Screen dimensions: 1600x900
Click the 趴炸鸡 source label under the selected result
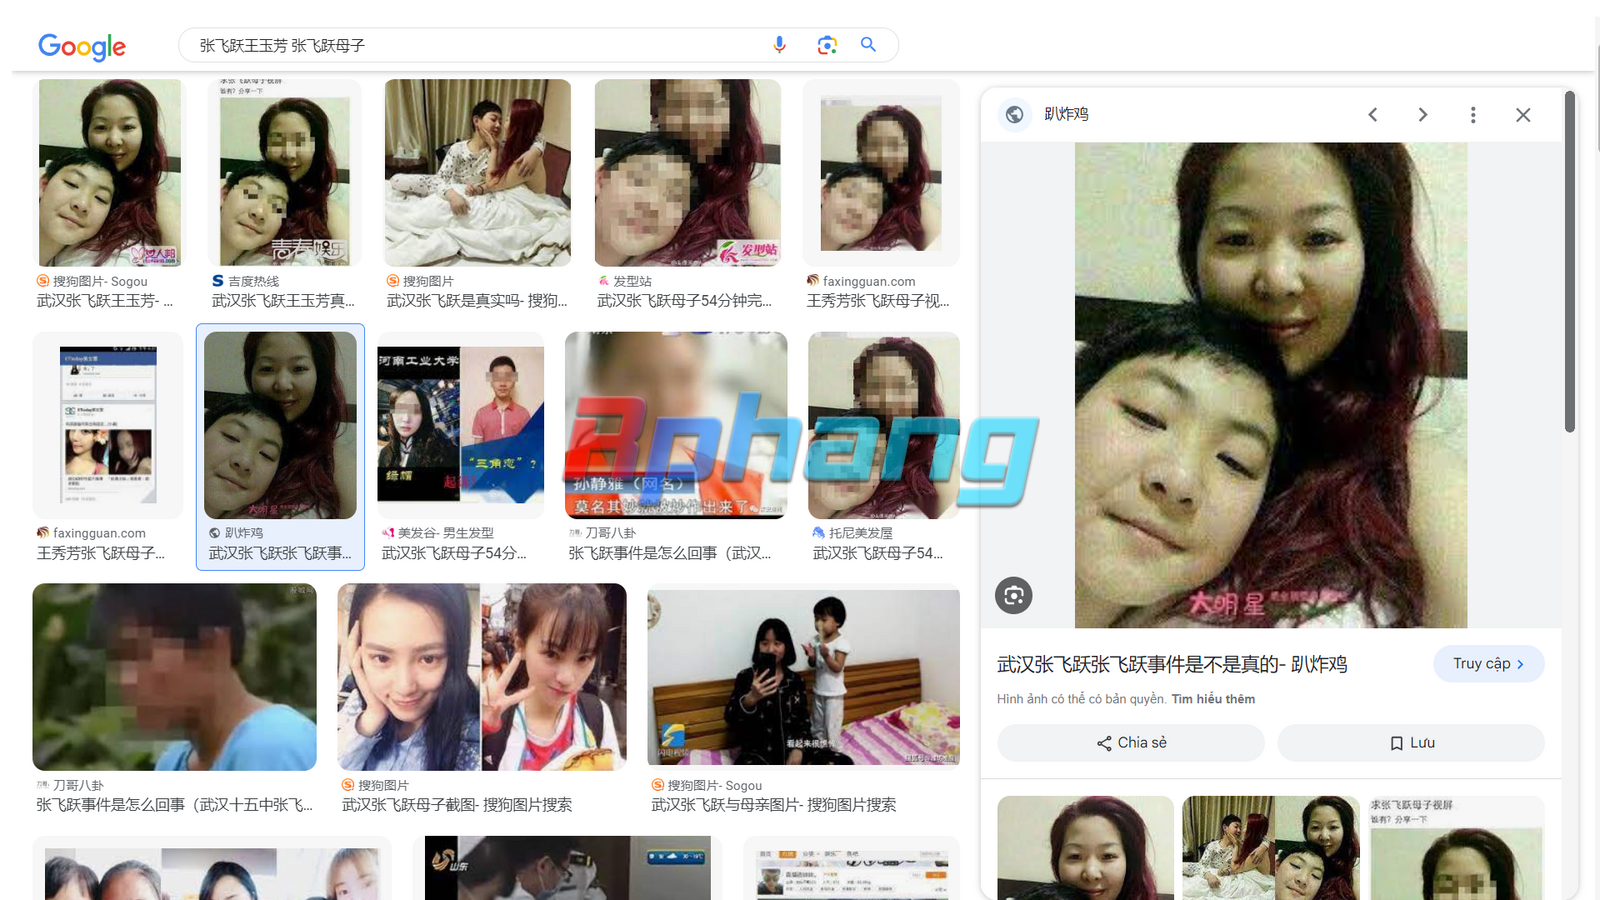(244, 533)
